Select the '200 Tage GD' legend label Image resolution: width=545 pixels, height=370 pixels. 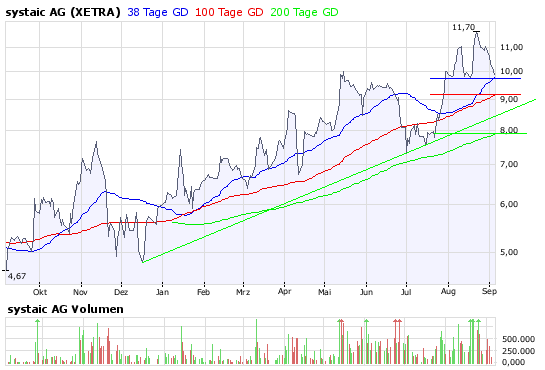(x=304, y=13)
